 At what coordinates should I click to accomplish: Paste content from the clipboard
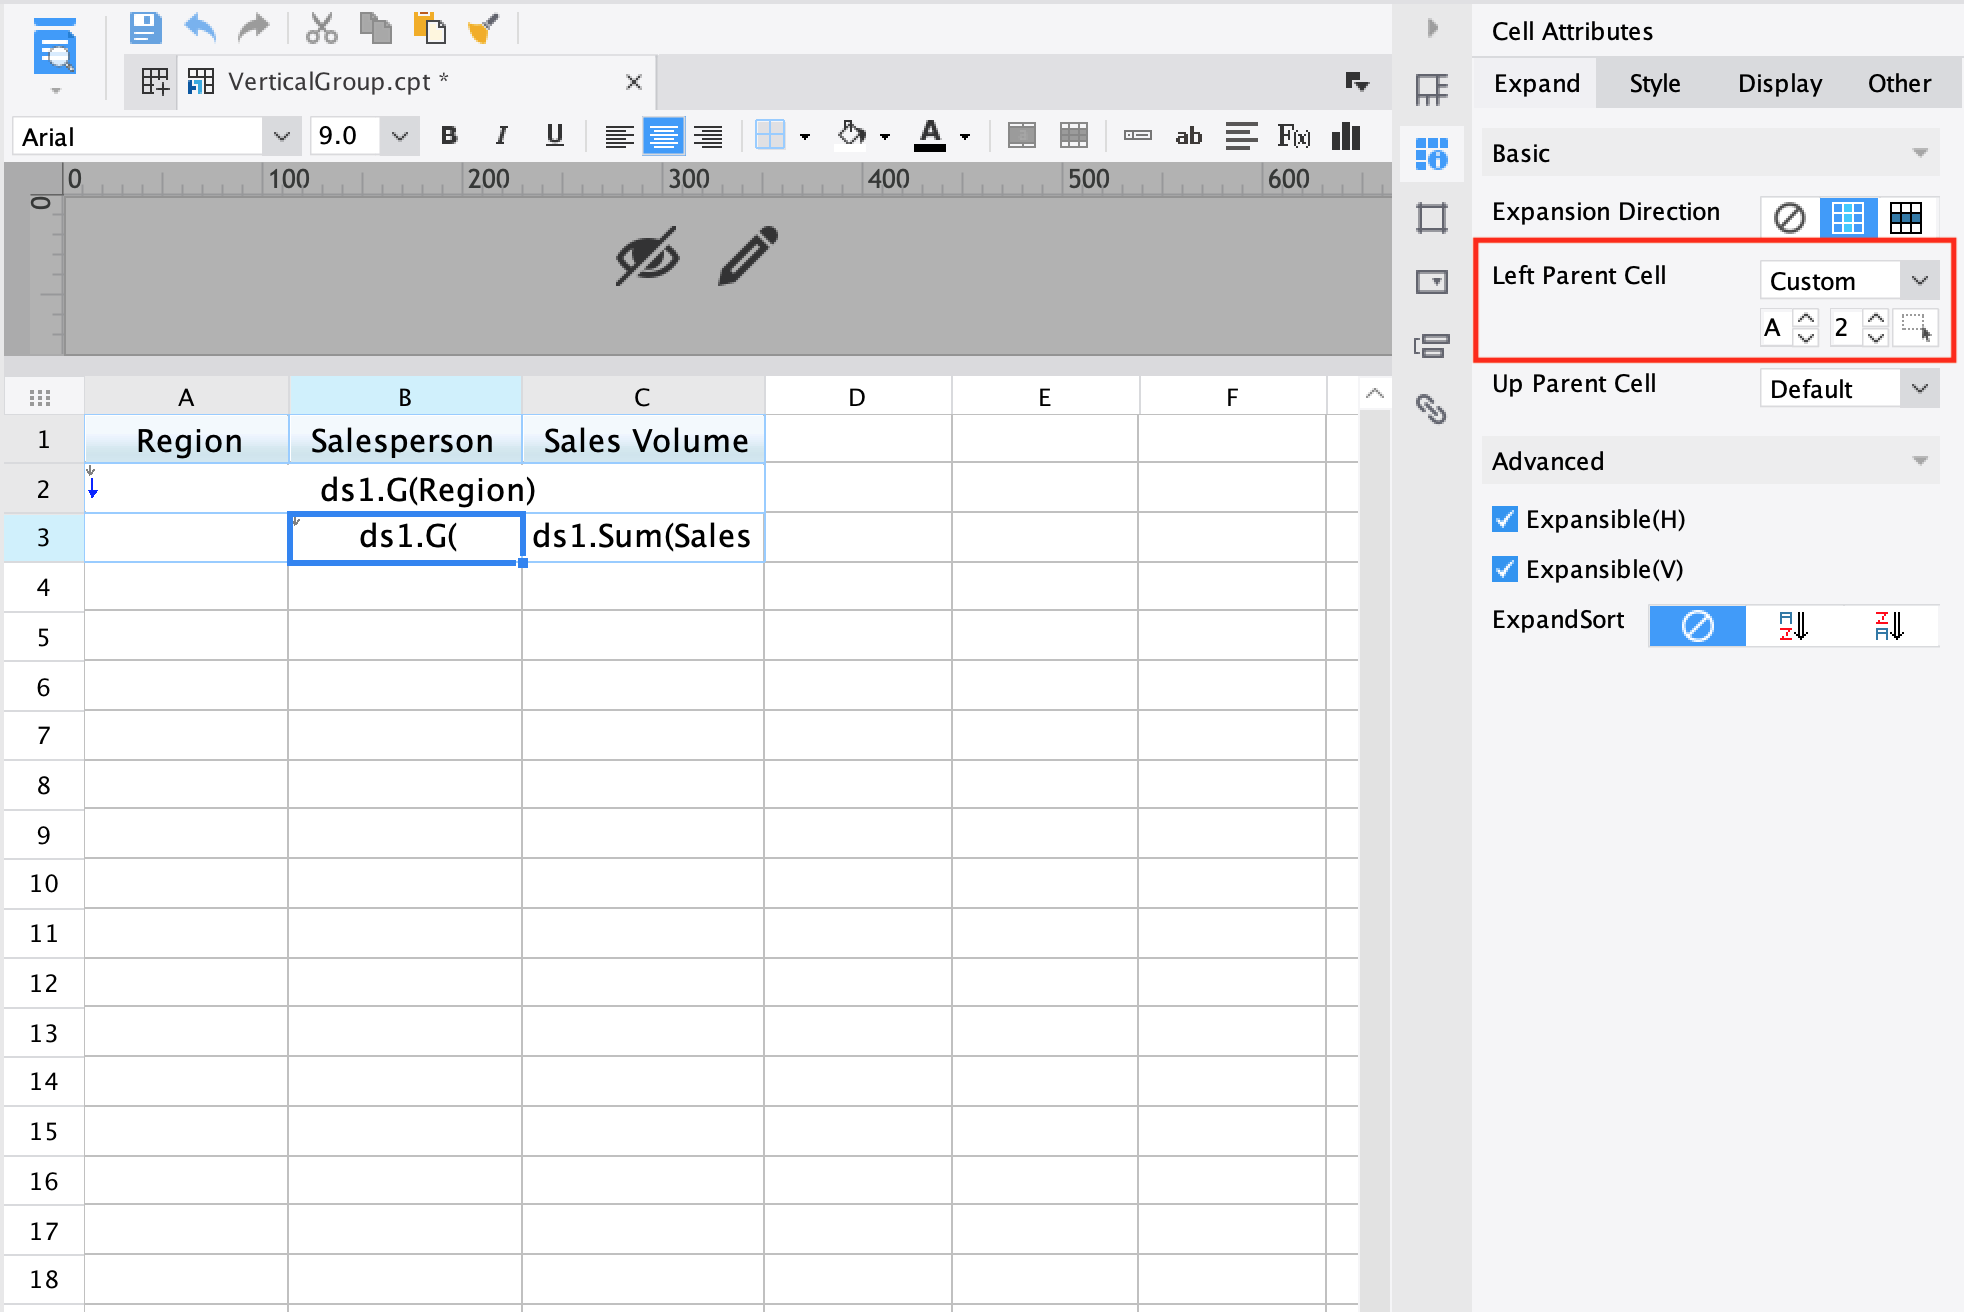coord(430,28)
